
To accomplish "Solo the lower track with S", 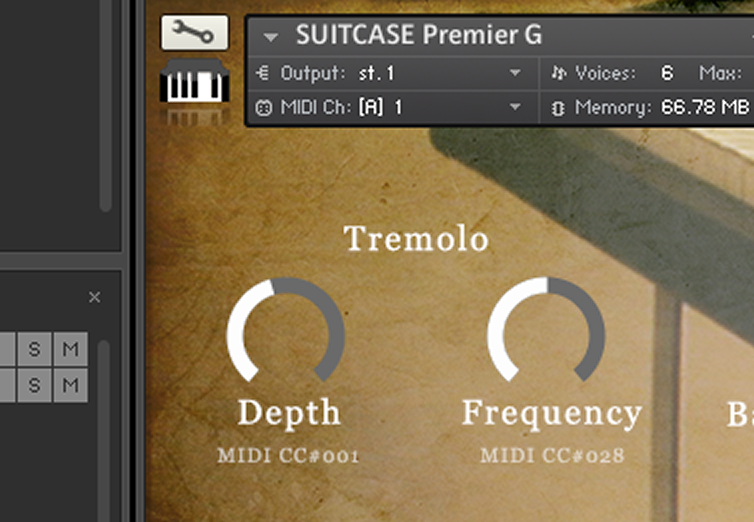I will (34, 385).
